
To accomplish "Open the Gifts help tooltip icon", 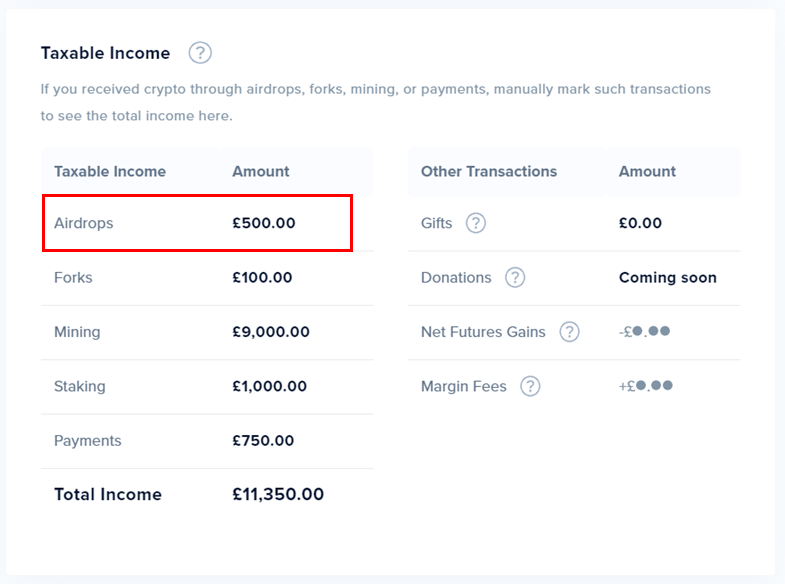I will 476,223.
